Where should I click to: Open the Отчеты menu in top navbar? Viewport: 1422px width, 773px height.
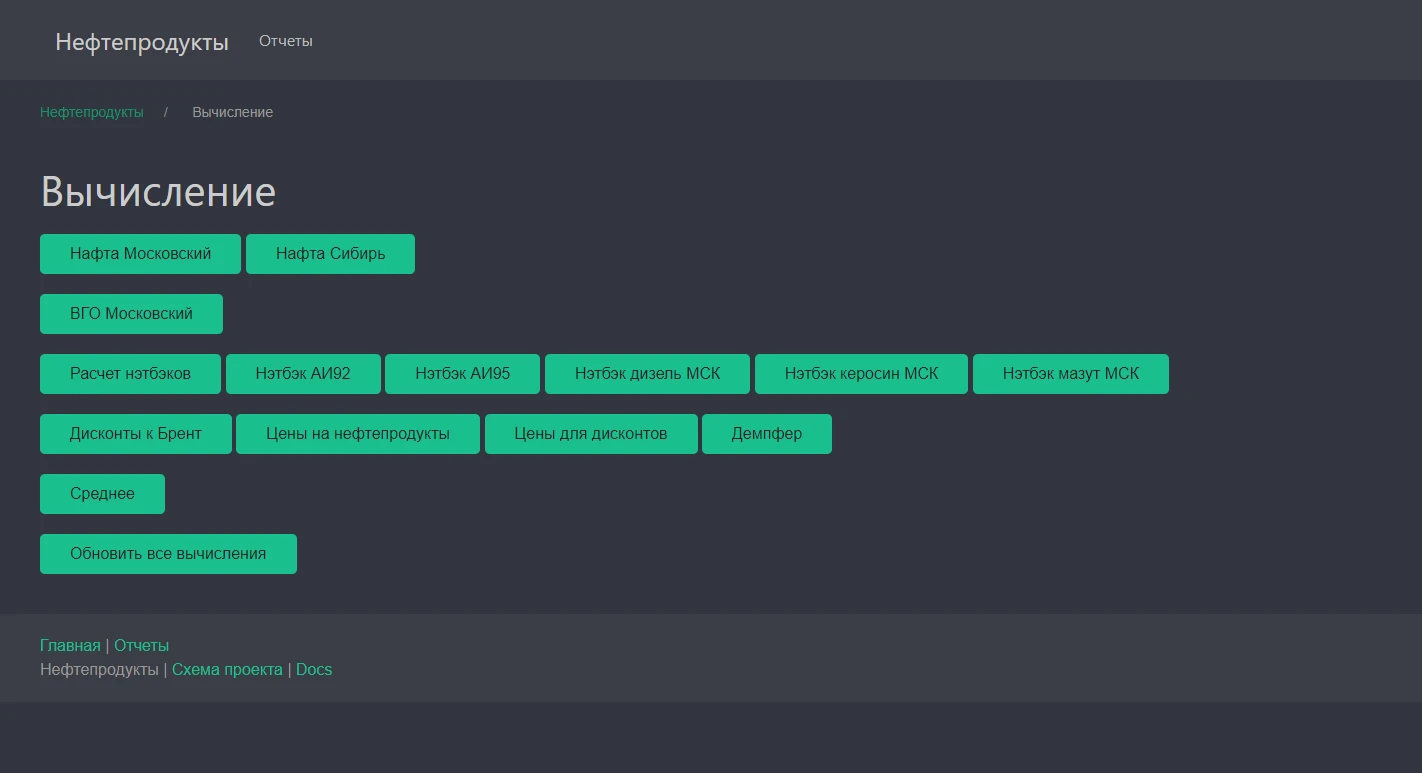coord(286,41)
